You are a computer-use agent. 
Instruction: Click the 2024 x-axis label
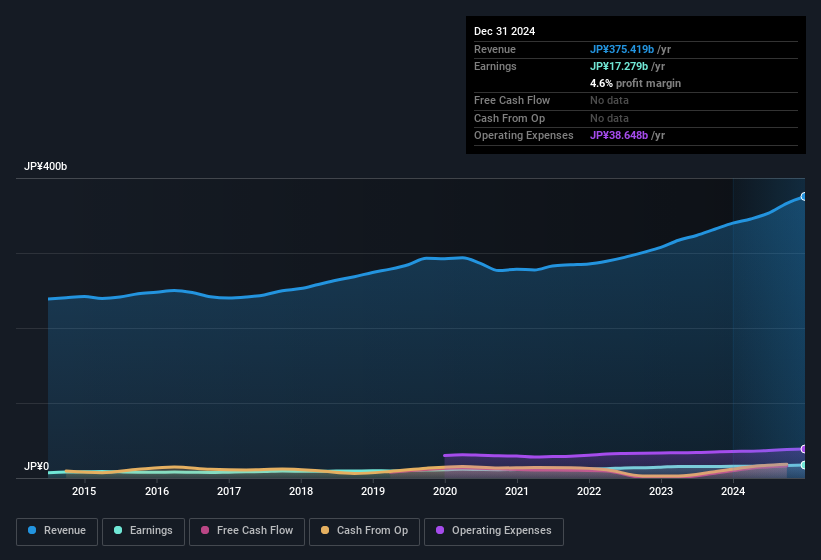click(x=733, y=491)
